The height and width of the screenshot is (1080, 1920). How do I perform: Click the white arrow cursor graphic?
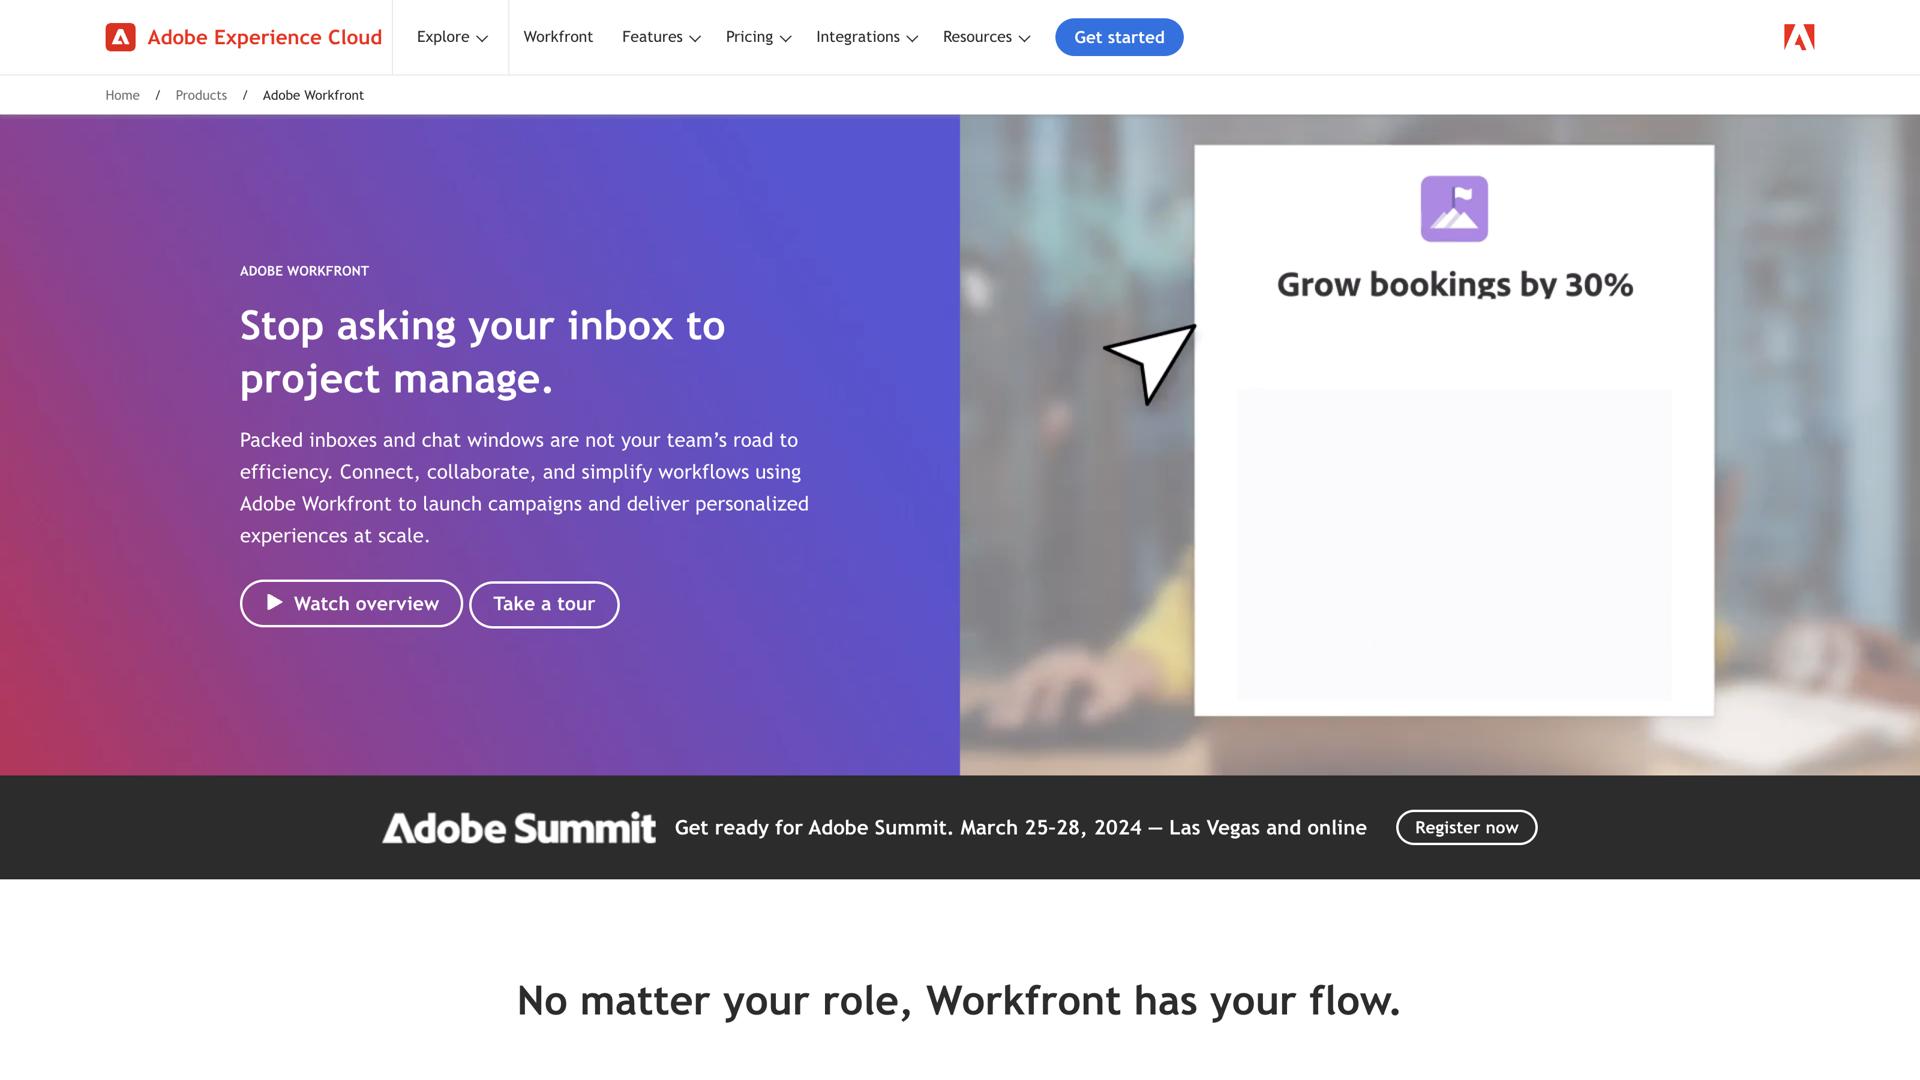tap(1148, 362)
